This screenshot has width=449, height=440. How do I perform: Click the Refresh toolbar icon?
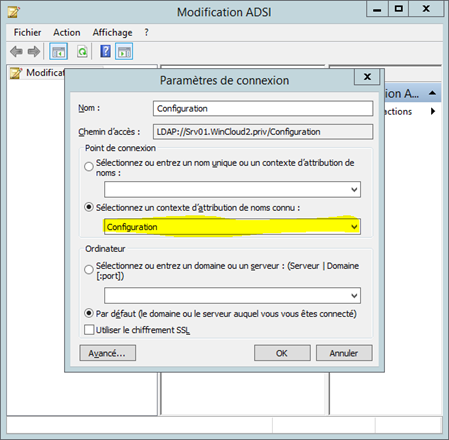pos(82,52)
